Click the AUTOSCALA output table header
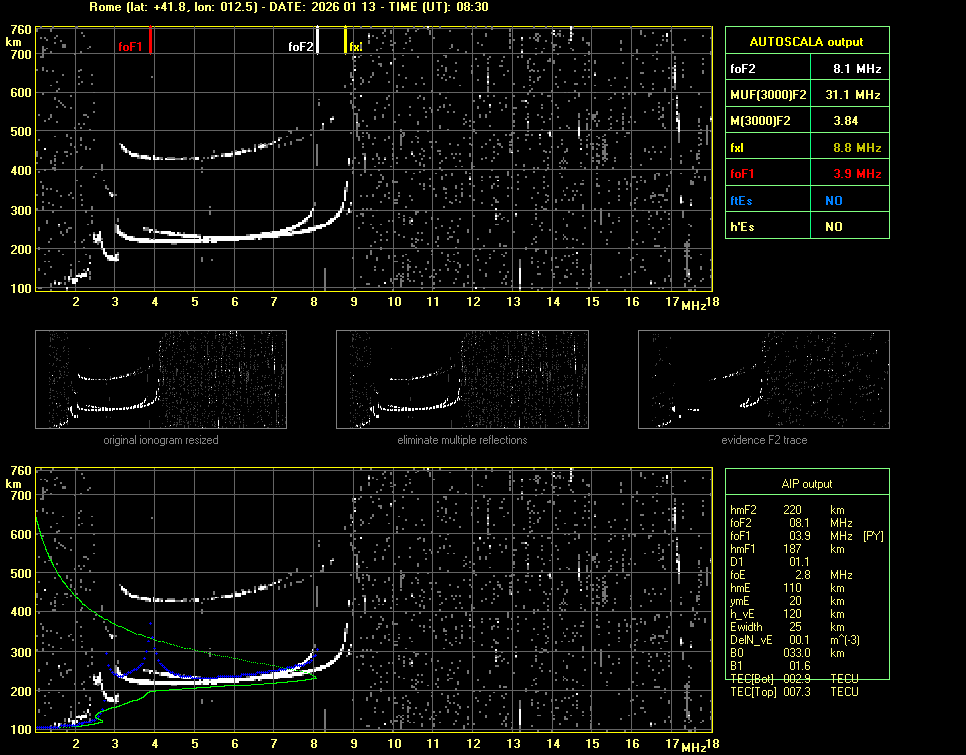The width and height of the screenshot is (966, 755). [x=807, y=42]
